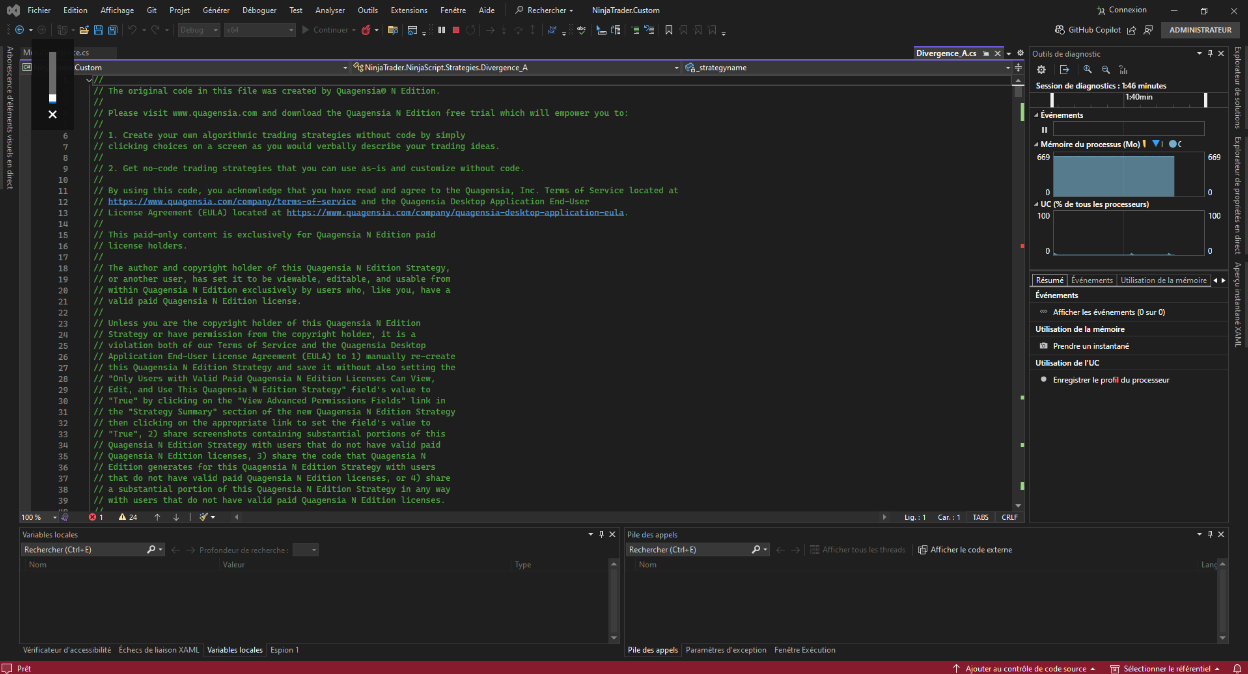Click the red Stop debugging square
Viewport: 1248px width, 674px height.
456,30
